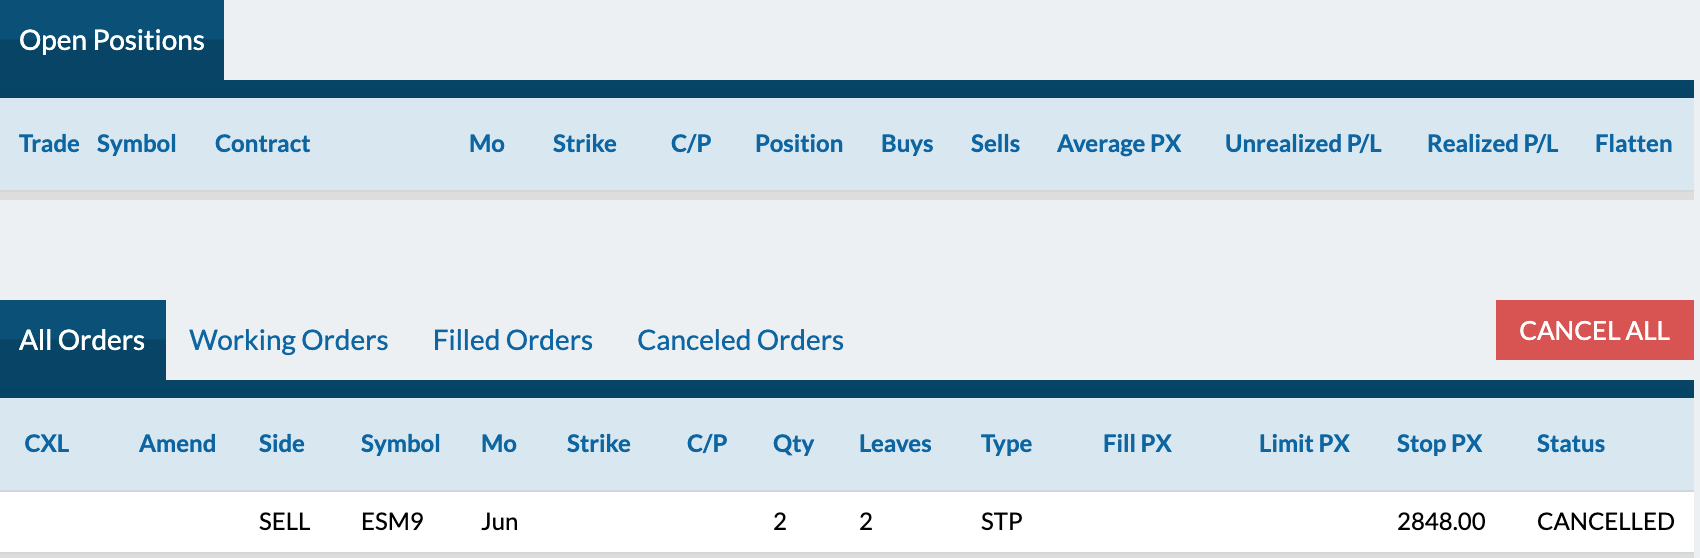Switch to the All Orders tab
The height and width of the screenshot is (558, 1700).
(83, 340)
